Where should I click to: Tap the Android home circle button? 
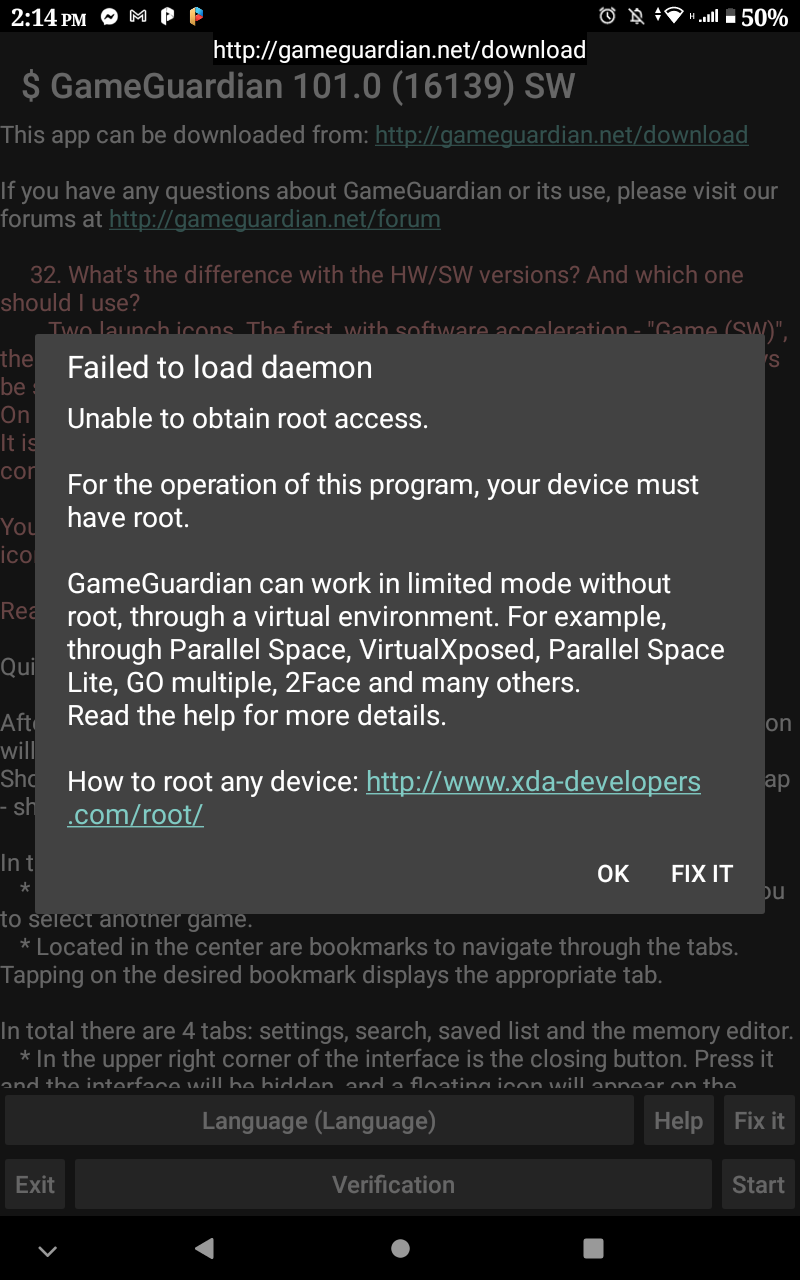pos(400,1247)
